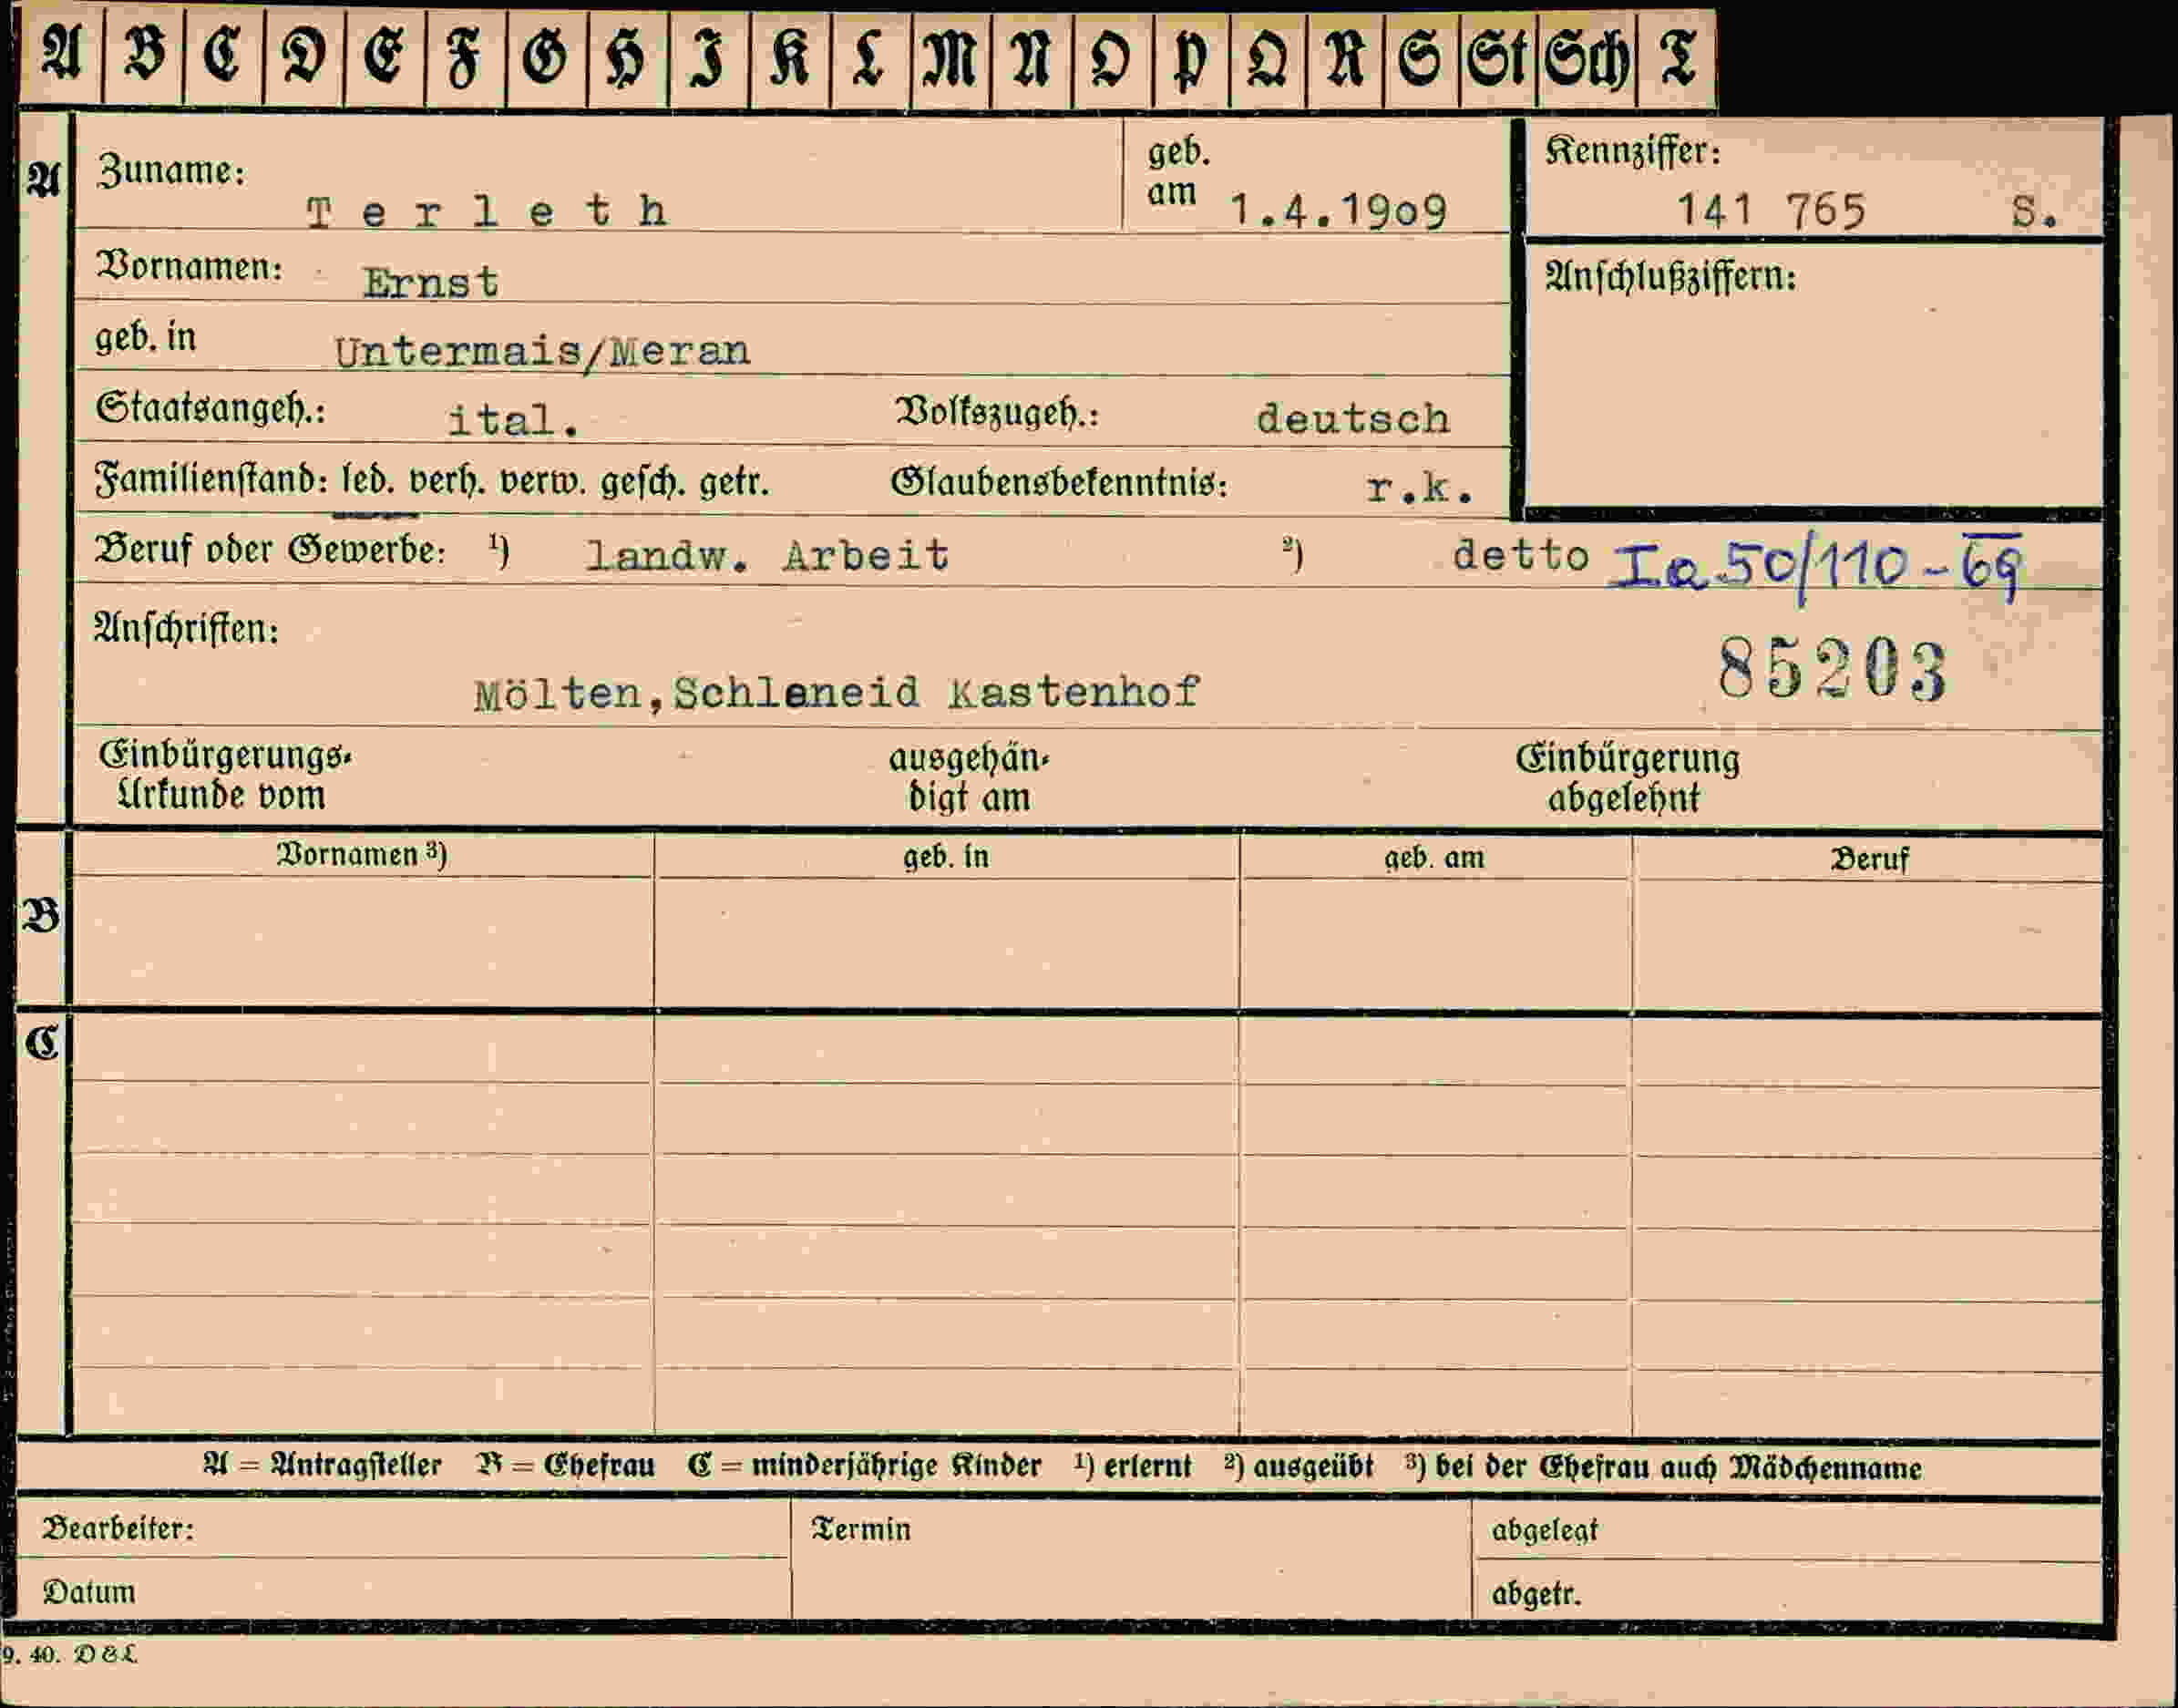
Task: Click the letter H index tab
Action: [628, 57]
